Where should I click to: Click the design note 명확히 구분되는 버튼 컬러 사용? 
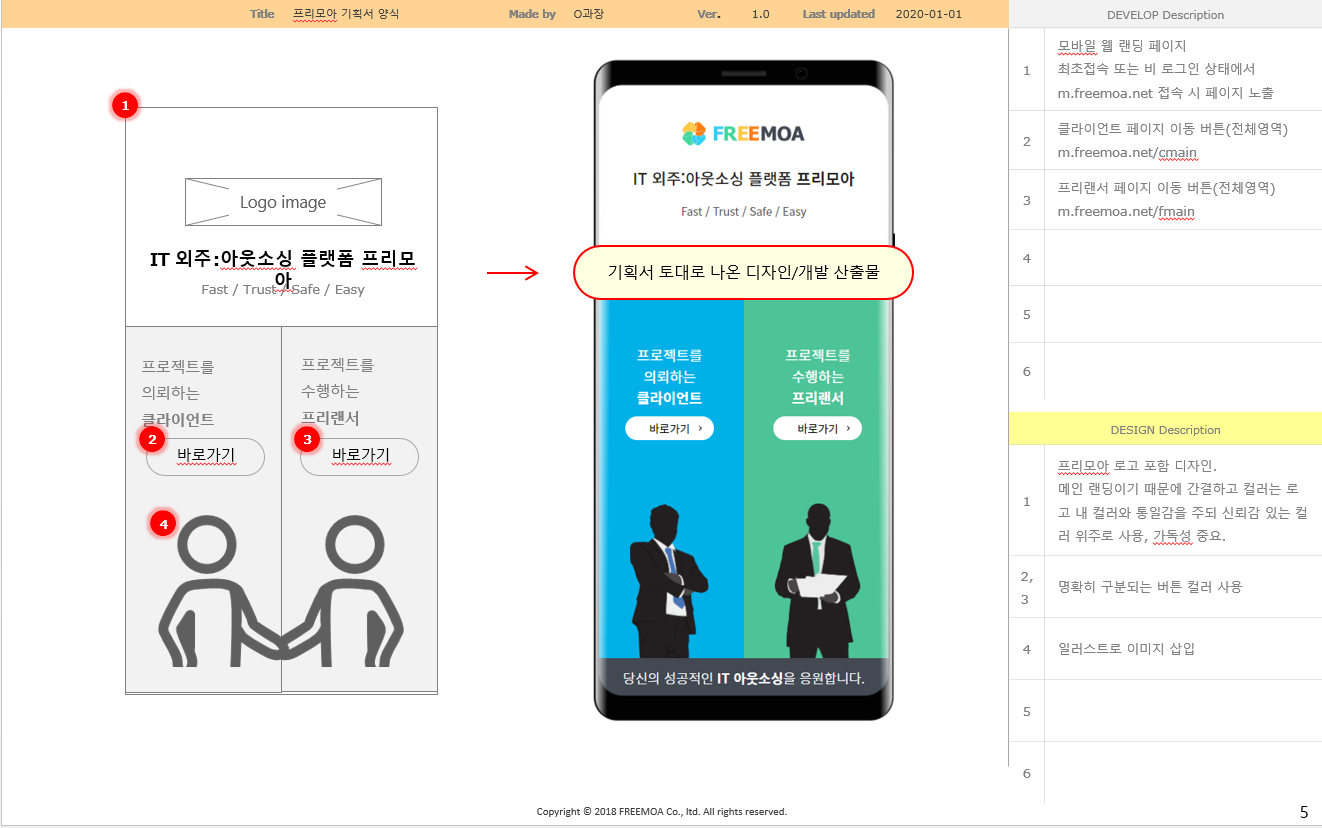(x=1150, y=587)
